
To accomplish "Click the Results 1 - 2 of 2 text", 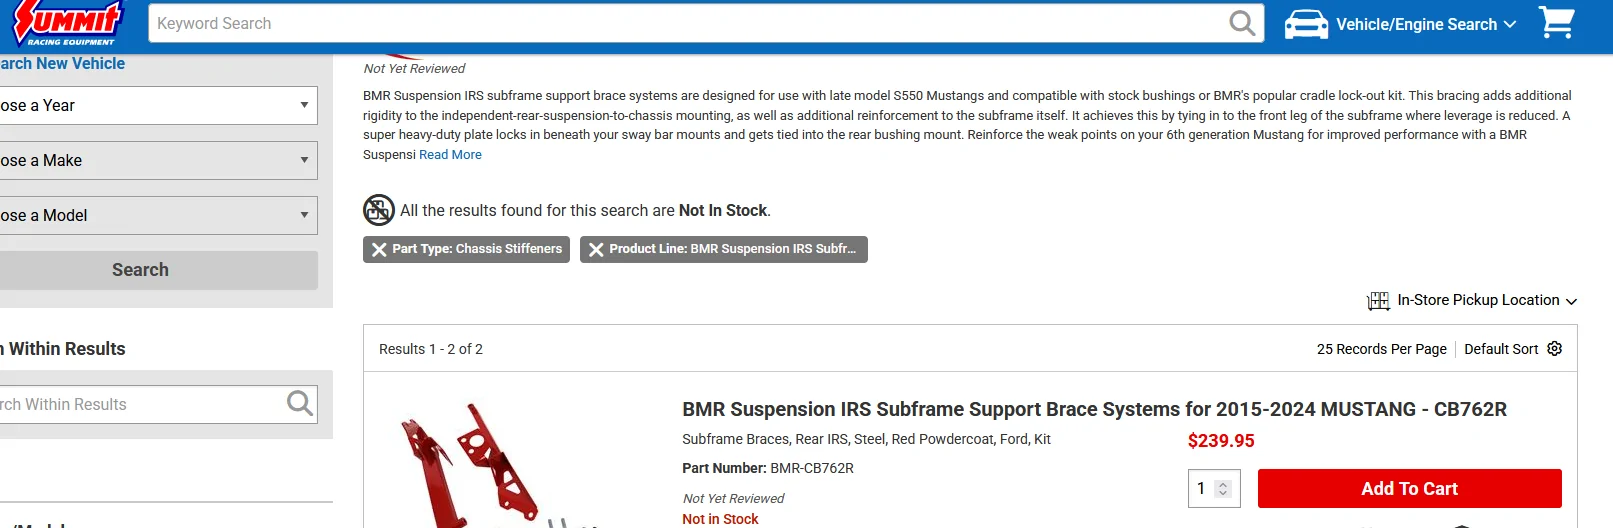I will coord(431,349).
